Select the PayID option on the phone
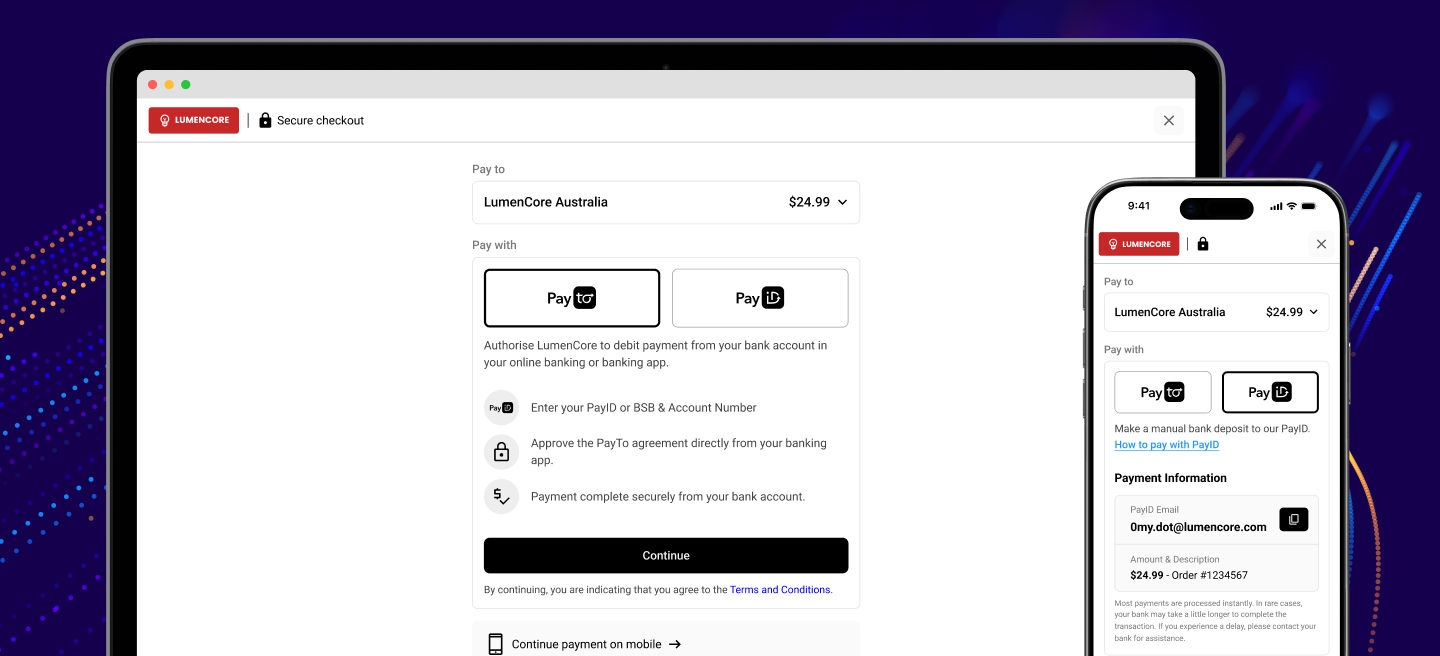The height and width of the screenshot is (656, 1440). 1270,392
